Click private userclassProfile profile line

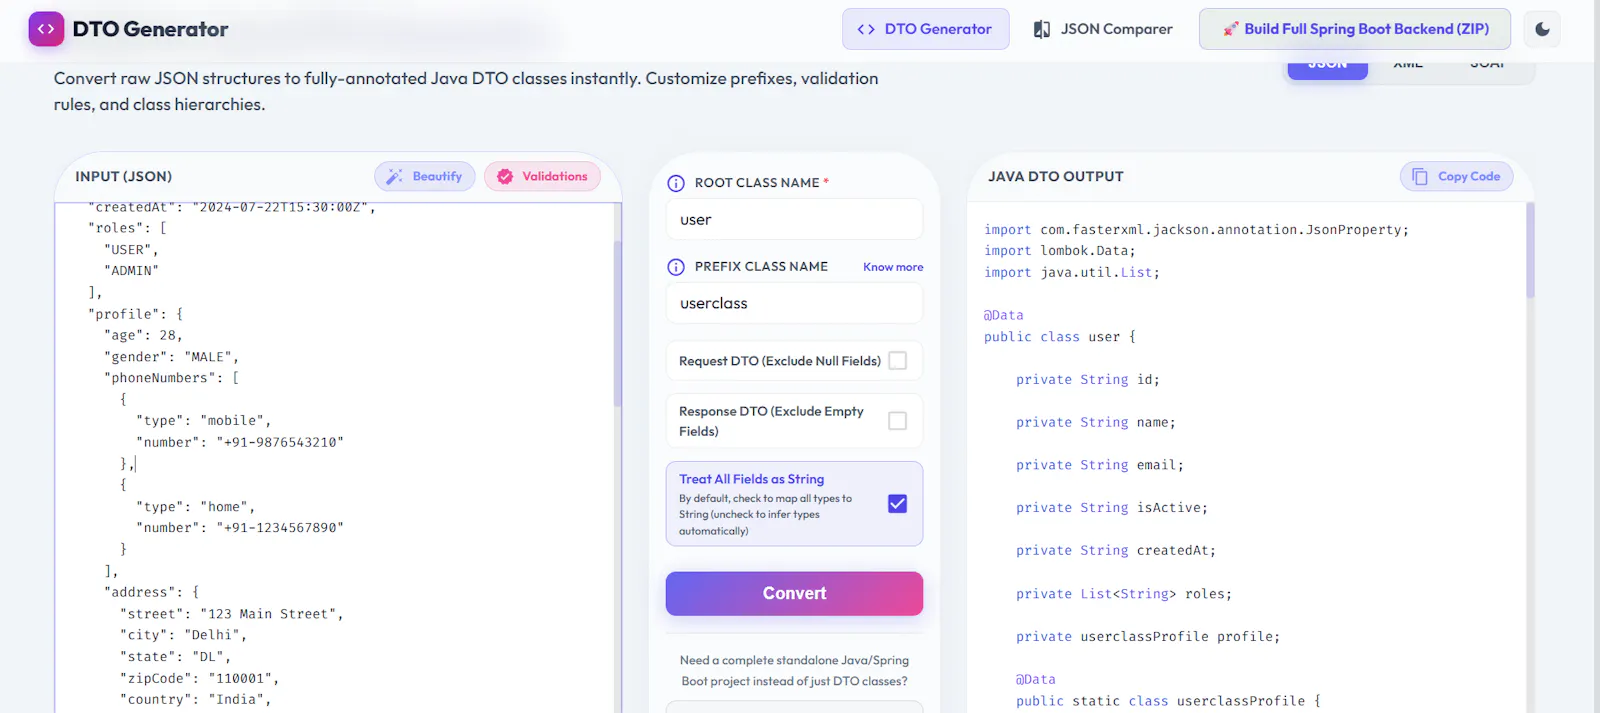pyautogui.click(x=1148, y=636)
